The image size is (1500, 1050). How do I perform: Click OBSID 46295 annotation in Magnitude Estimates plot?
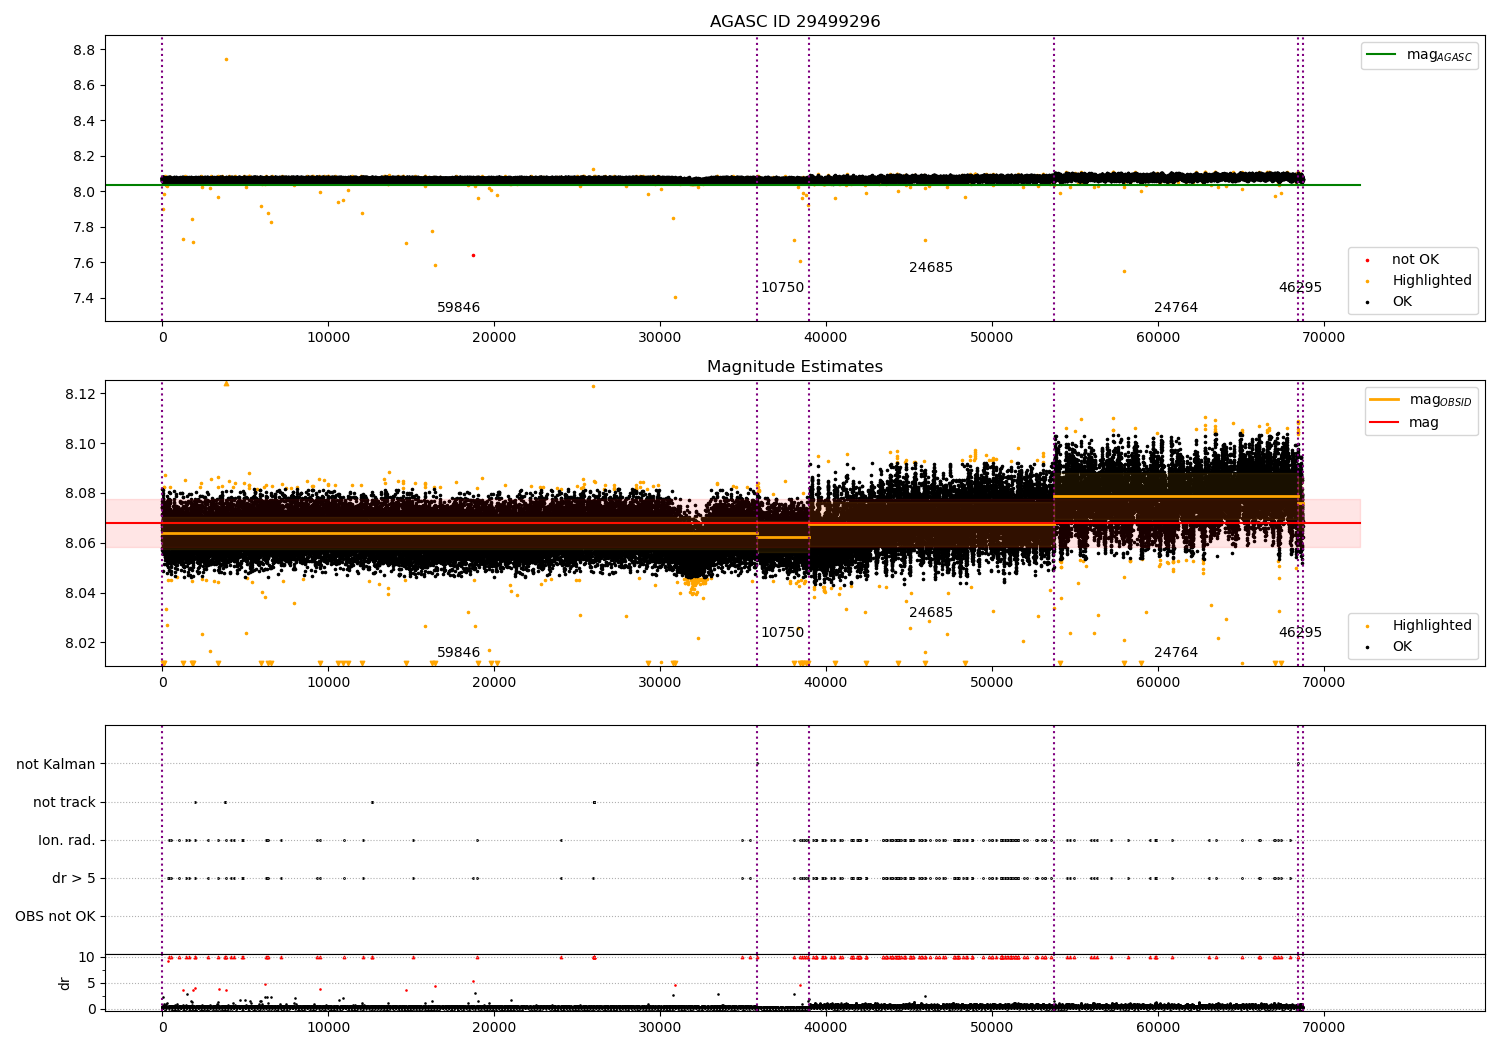(1300, 633)
